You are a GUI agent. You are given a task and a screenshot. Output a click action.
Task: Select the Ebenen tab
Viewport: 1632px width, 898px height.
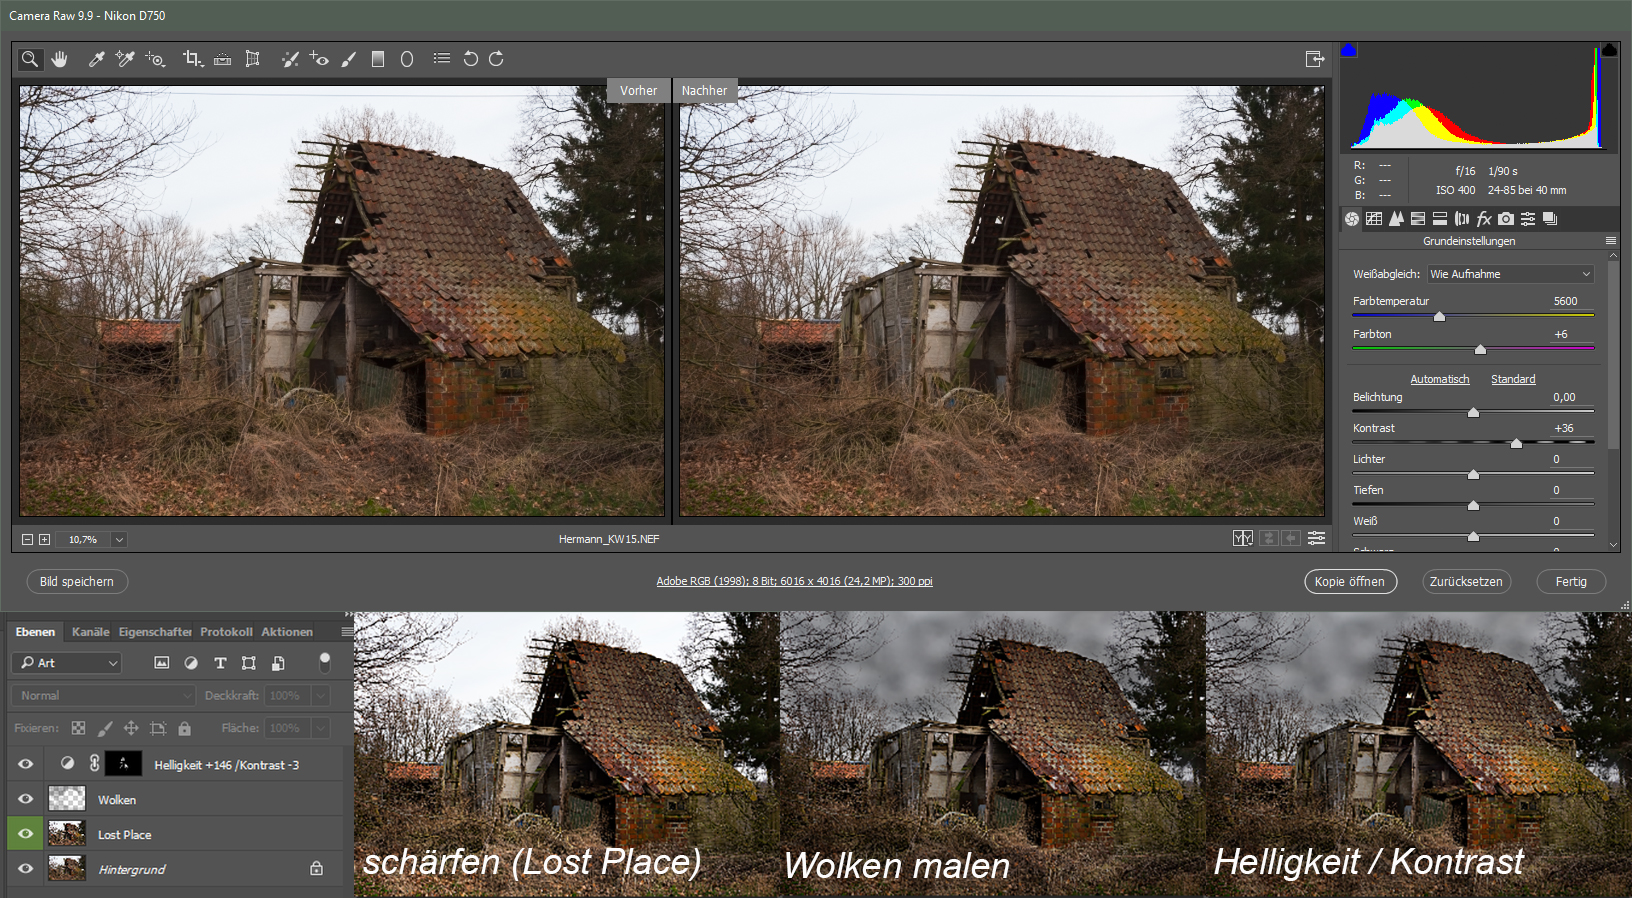point(35,632)
